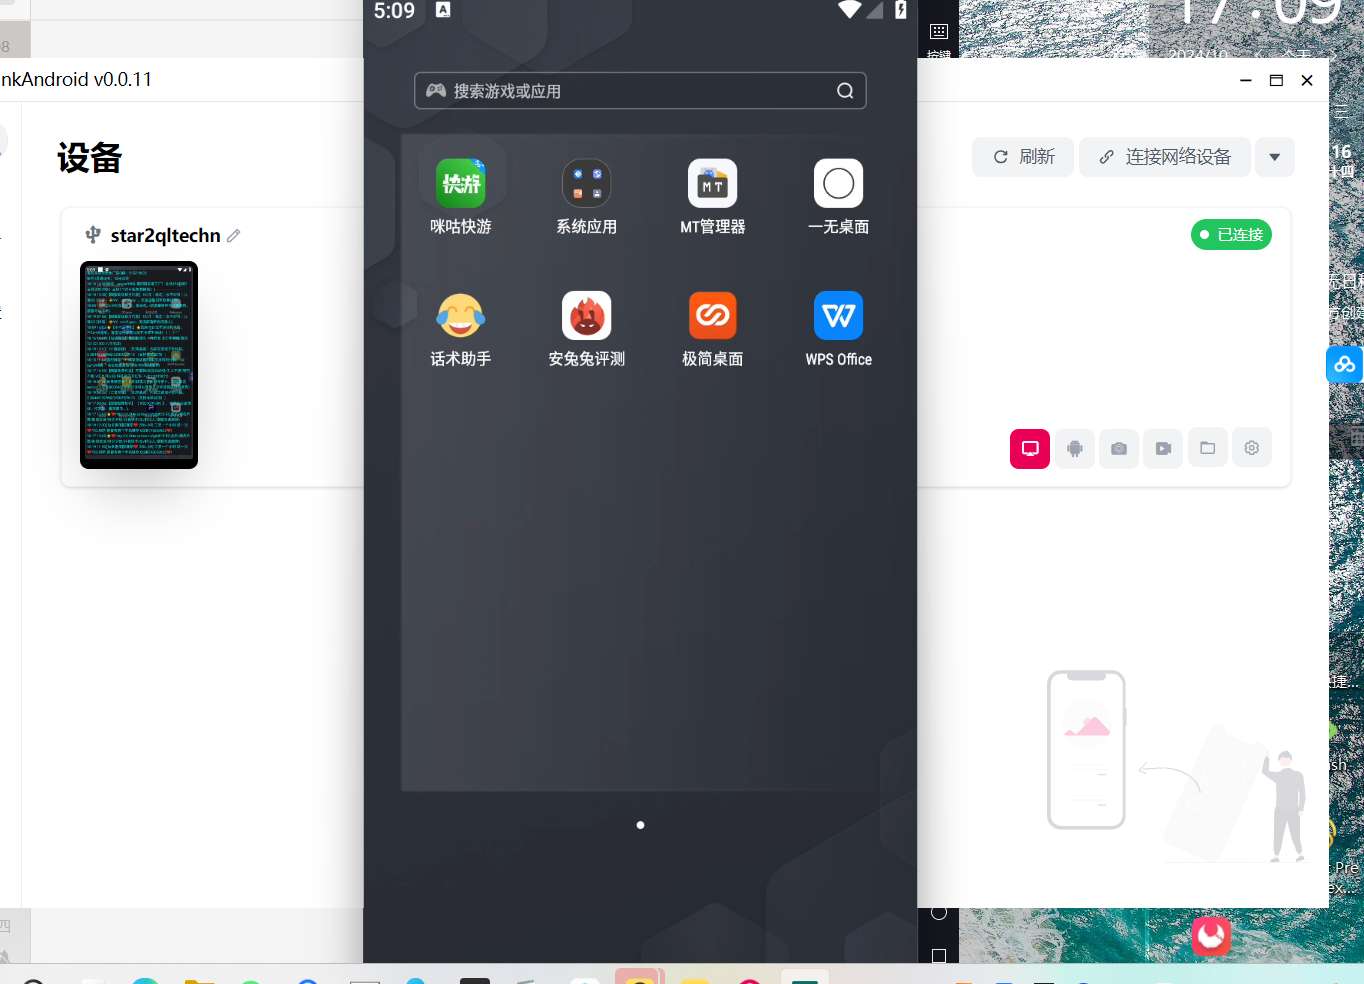Click the star2qltechn device name
Viewport: 1364px width, 984px height.
(x=165, y=236)
